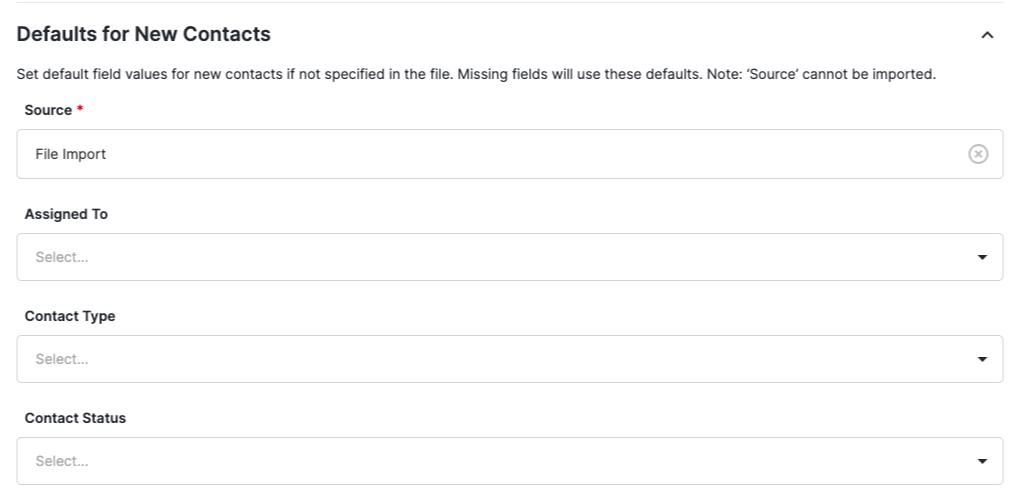This screenshot has width=1023, height=494.
Task: Open the Contact Type dropdown
Action: pyautogui.click(x=500, y=359)
